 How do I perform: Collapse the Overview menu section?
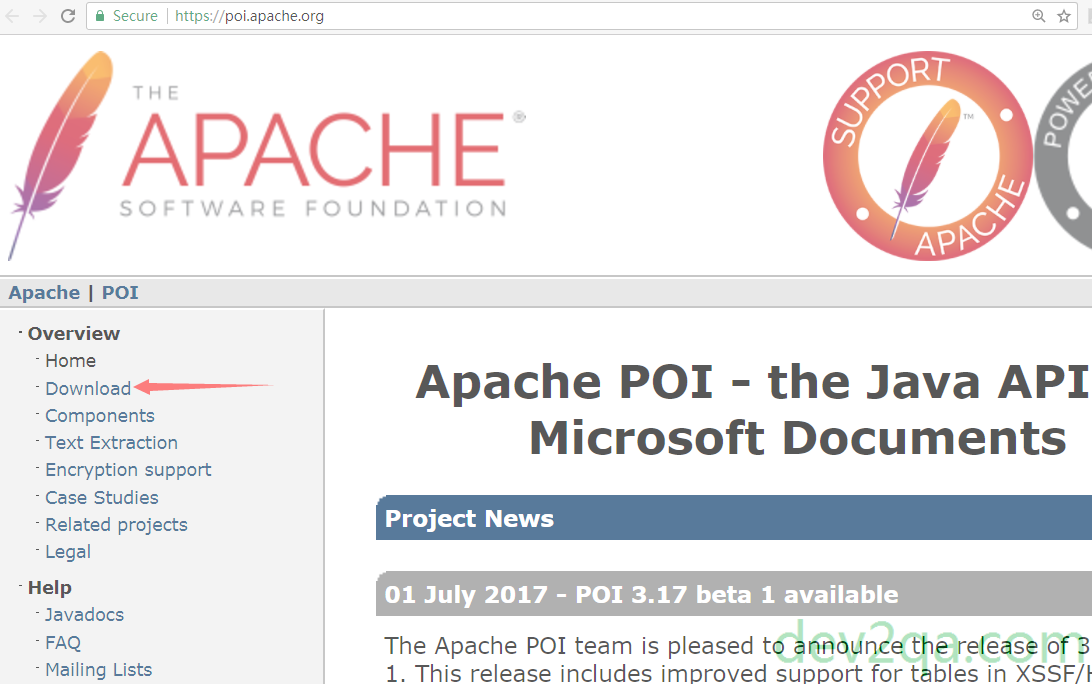click(74, 334)
